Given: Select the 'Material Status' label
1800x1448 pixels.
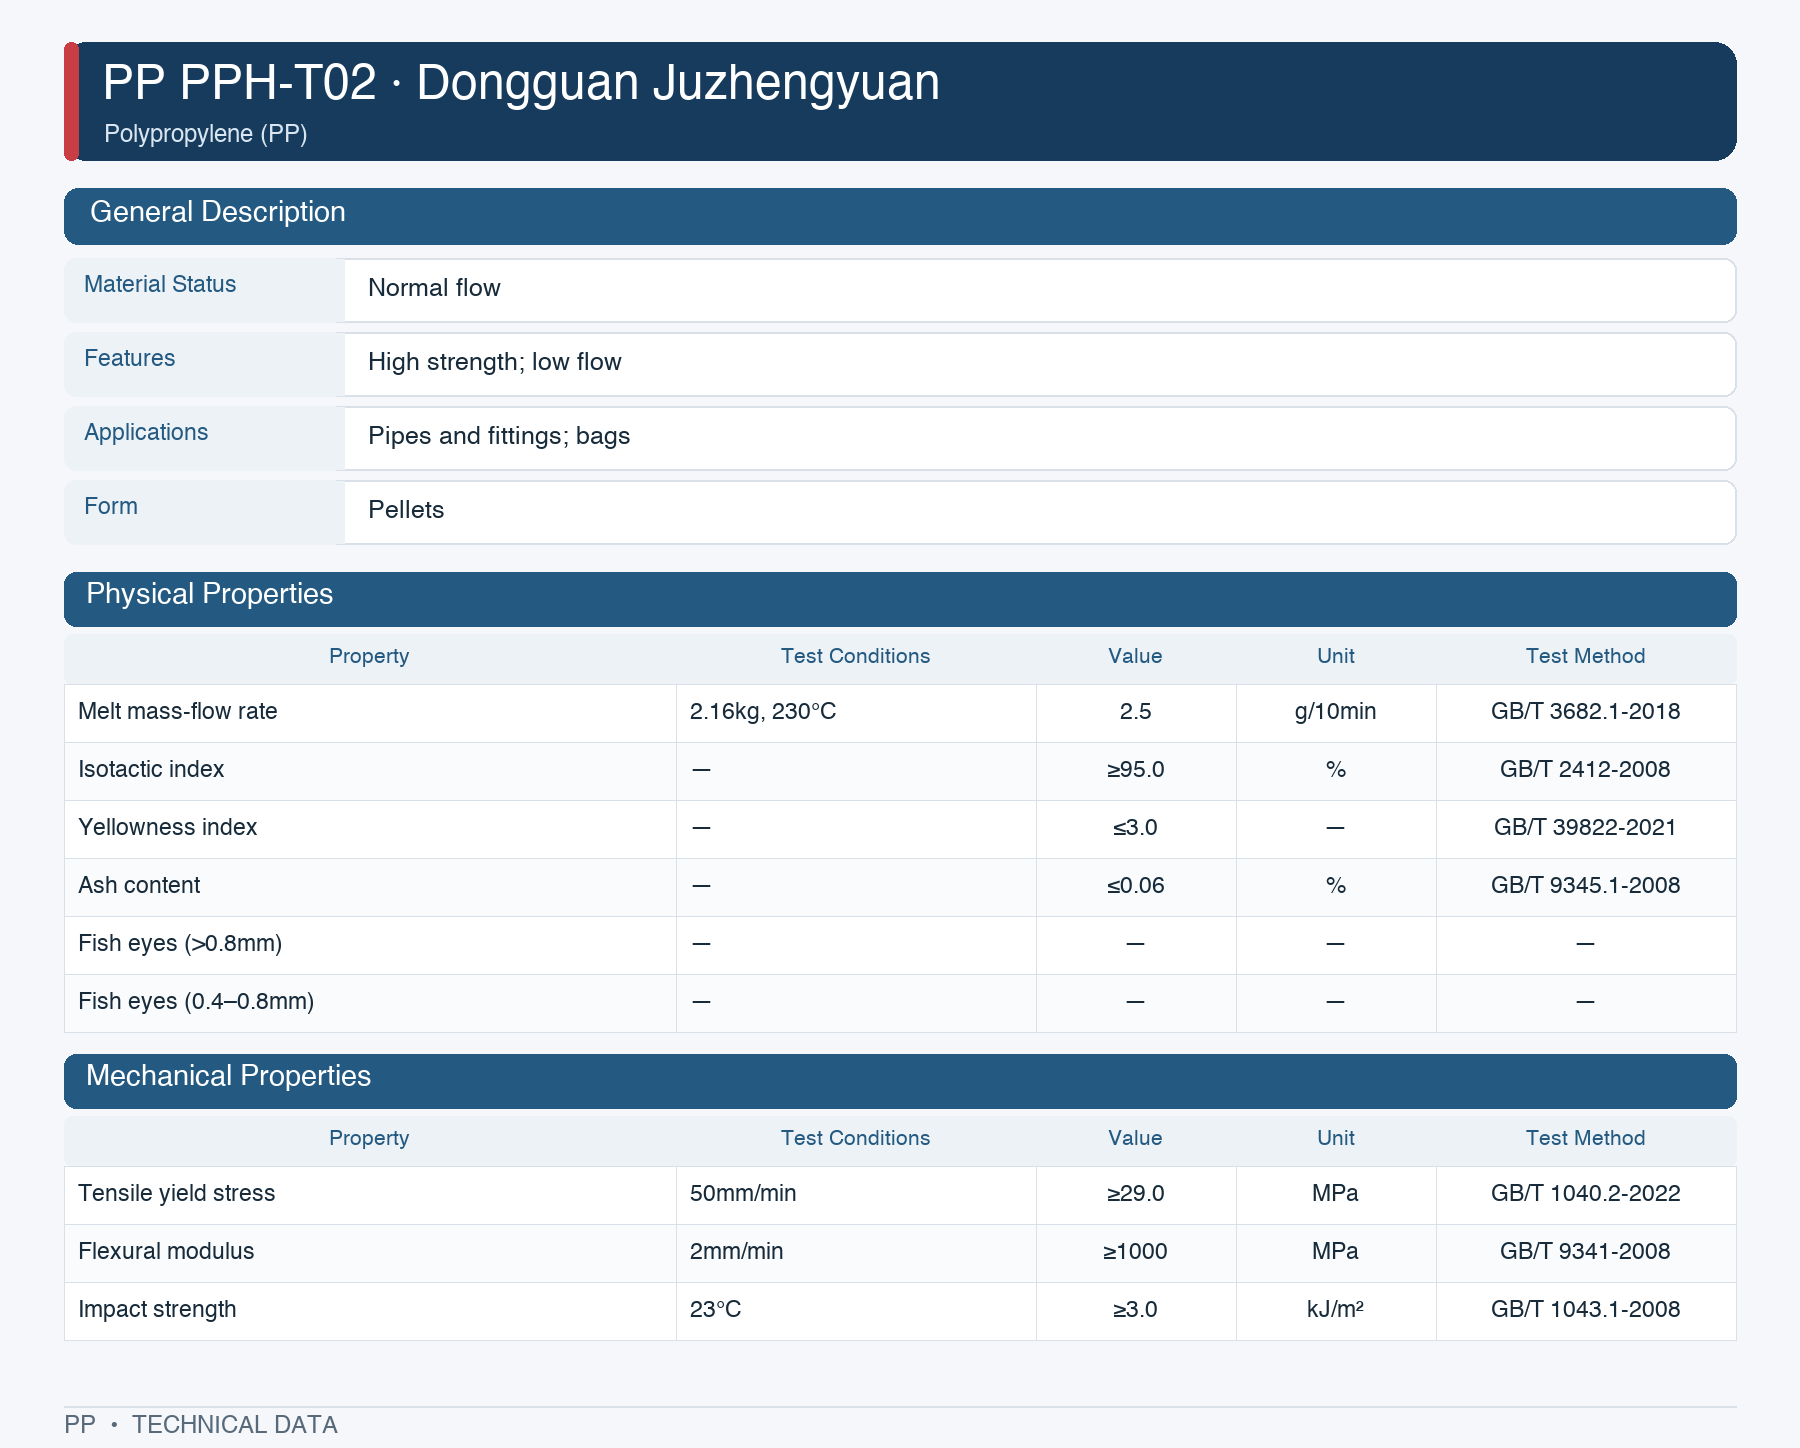Looking at the screenshot, I should click(160, 284).
